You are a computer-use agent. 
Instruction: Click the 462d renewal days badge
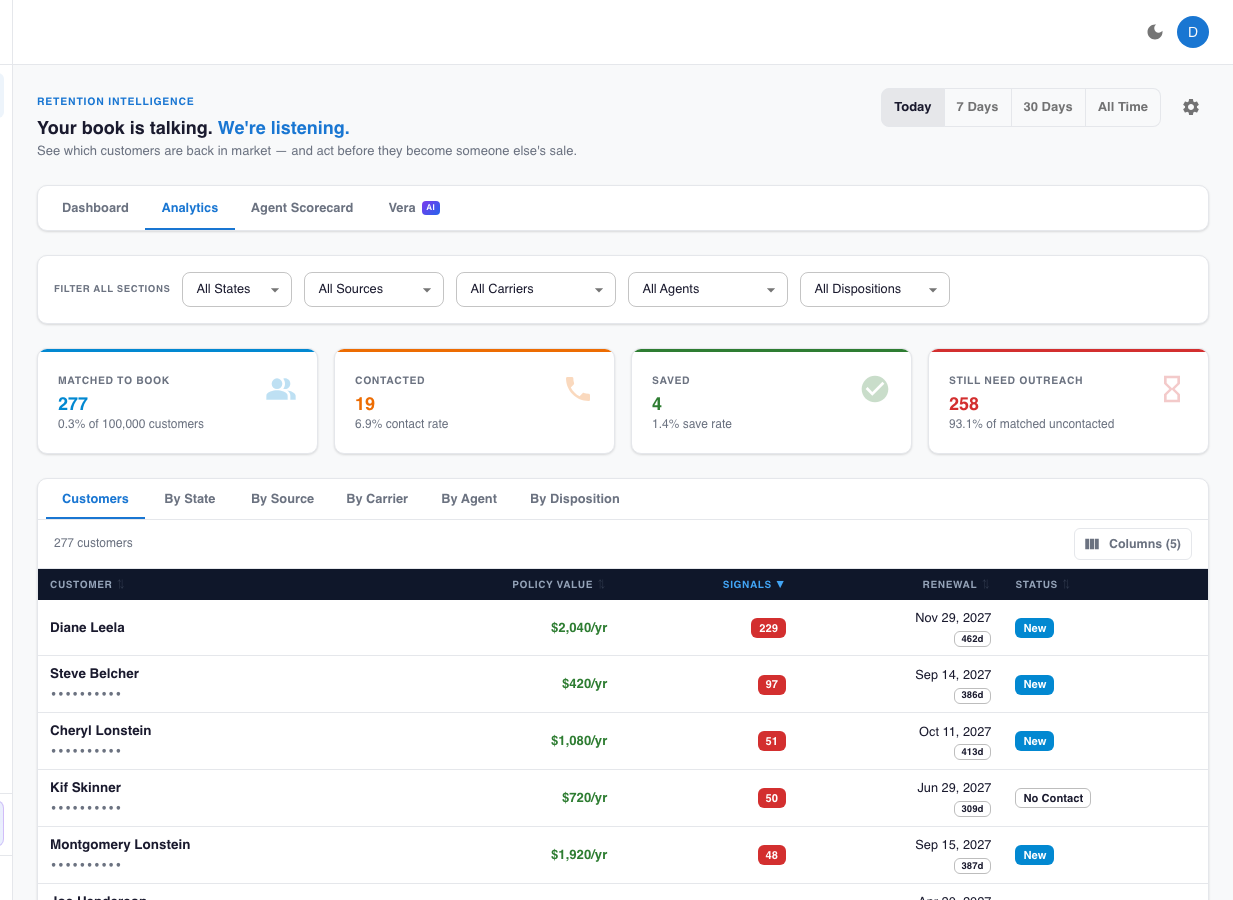pyautogui.click(x=972, y=638)
